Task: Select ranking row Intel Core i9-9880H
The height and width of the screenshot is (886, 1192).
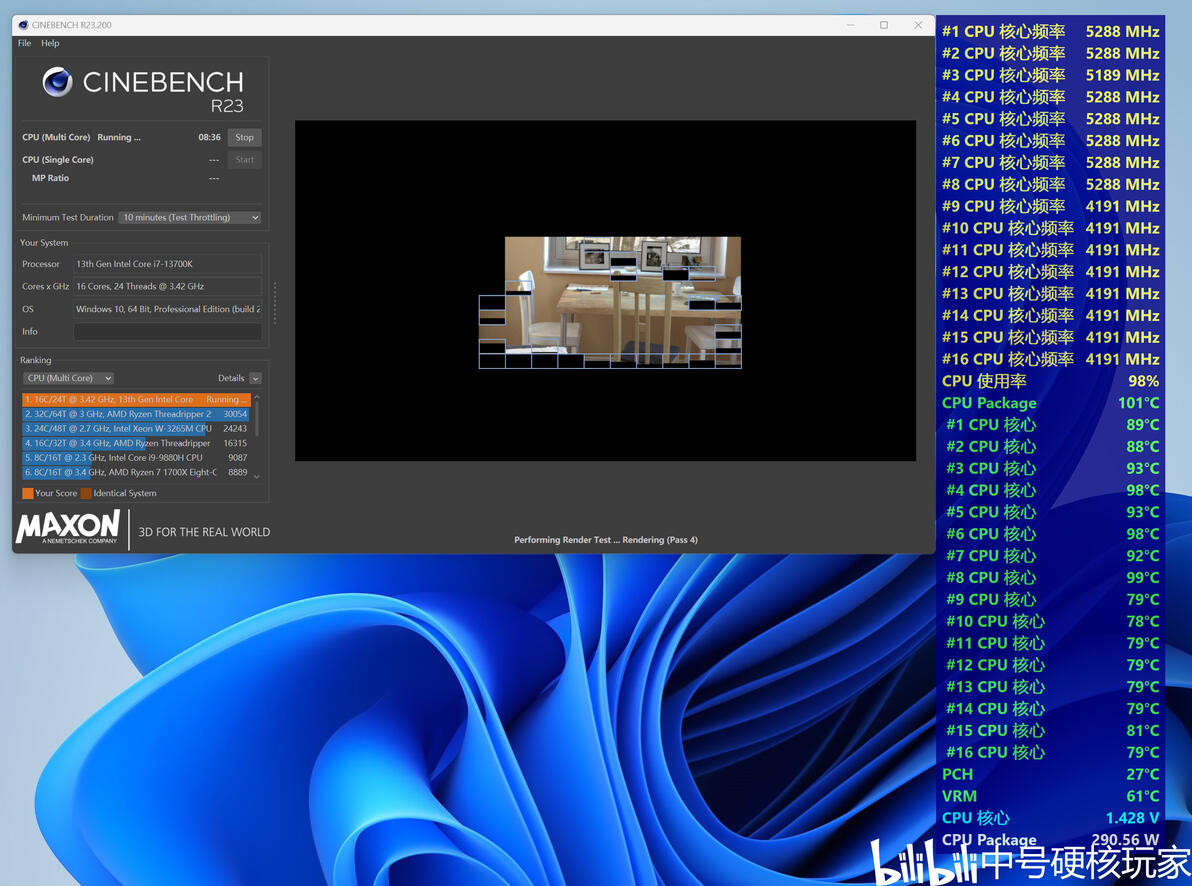Action: pyautogui.click(x=136, y=458)
